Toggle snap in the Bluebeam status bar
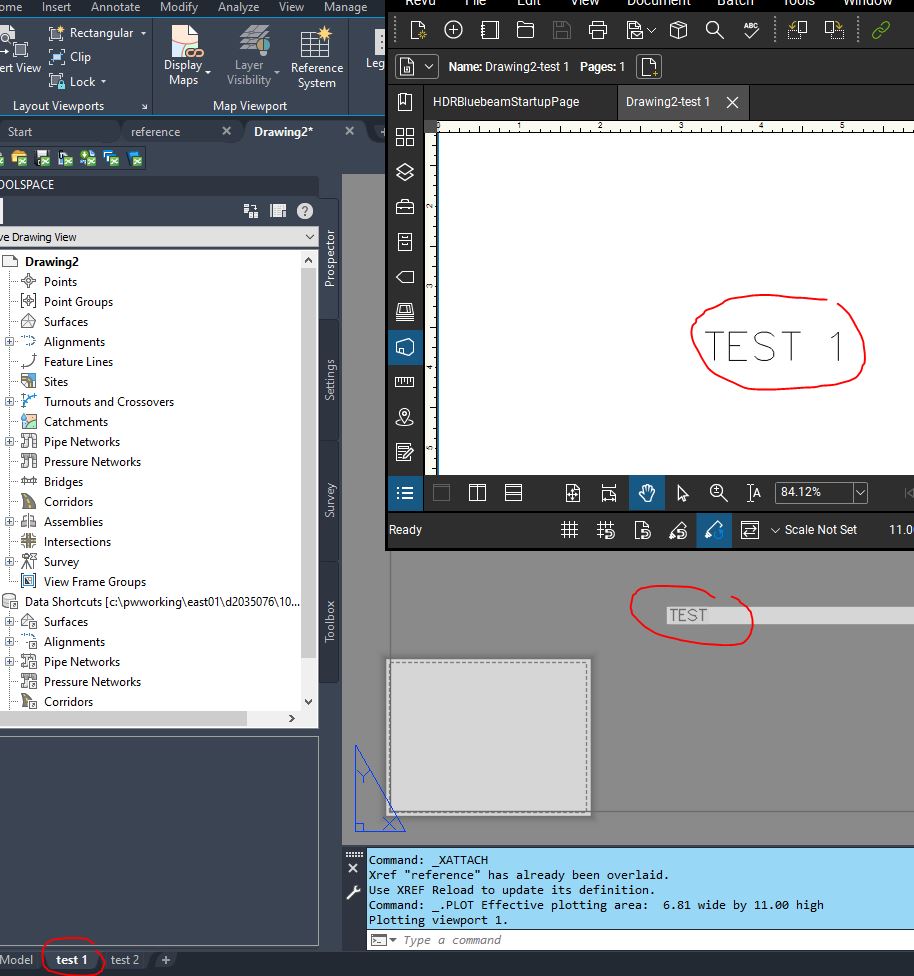 pyautogui.click(x=606, y=530)
